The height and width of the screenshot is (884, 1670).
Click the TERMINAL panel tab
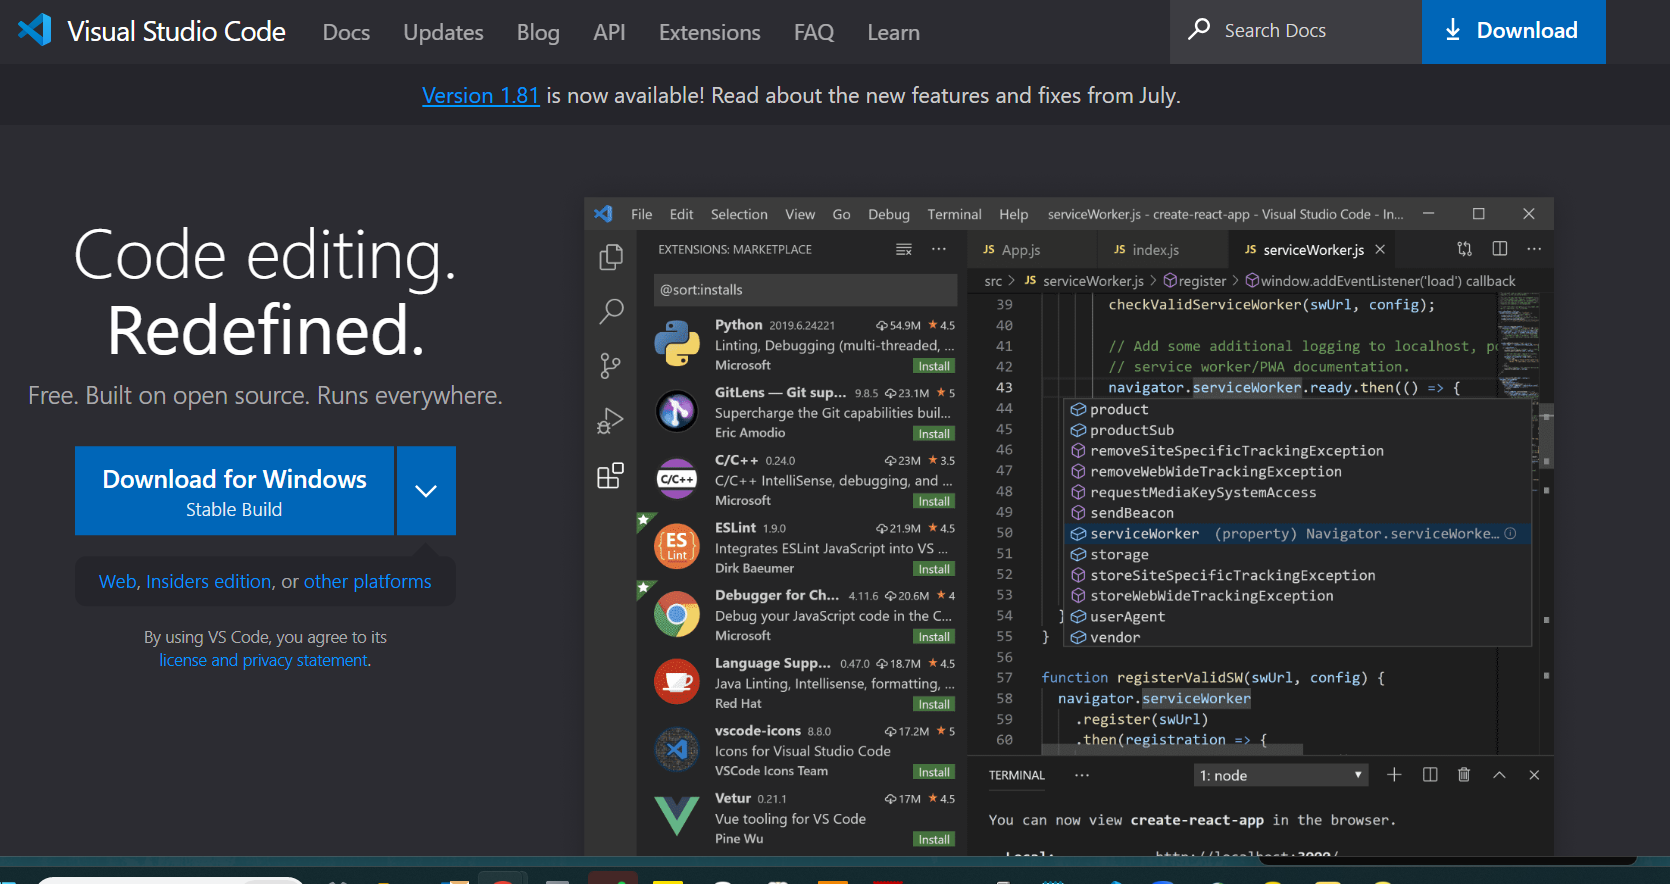click(1016, 775)
